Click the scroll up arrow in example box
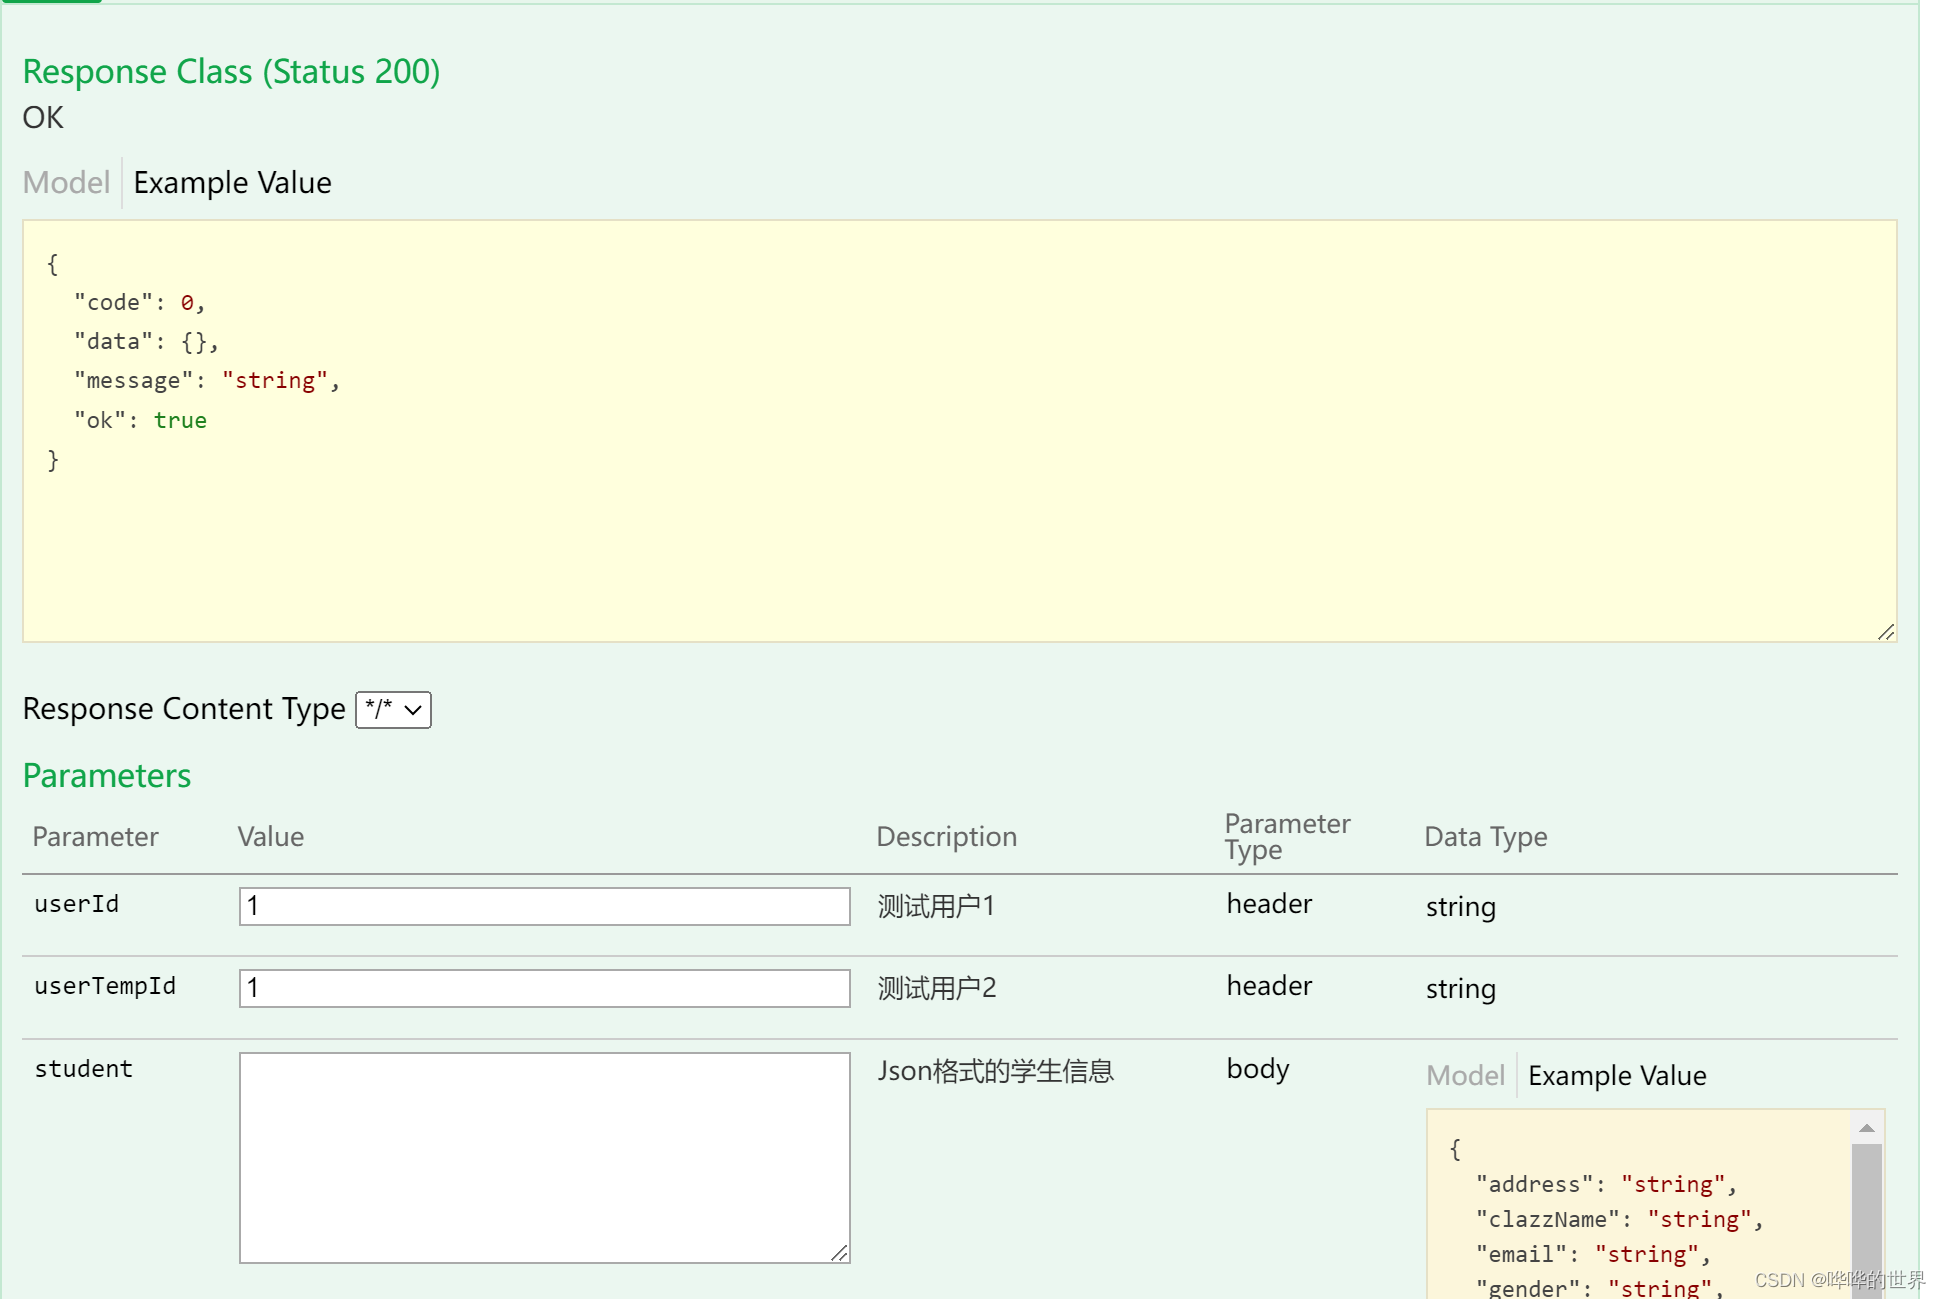This screenshot has width=1941, height=1299. click(1866, 1128)
